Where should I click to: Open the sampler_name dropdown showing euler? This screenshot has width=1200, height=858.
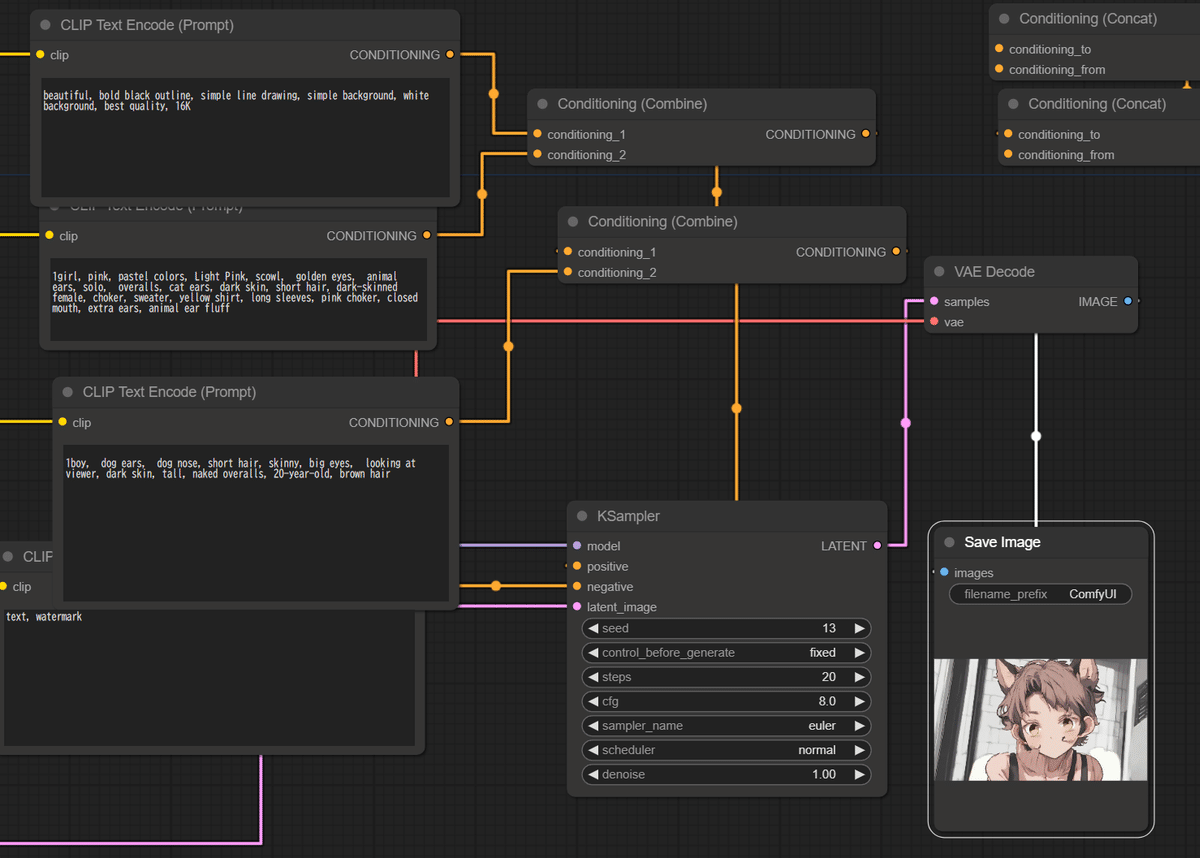click(726, 726)
